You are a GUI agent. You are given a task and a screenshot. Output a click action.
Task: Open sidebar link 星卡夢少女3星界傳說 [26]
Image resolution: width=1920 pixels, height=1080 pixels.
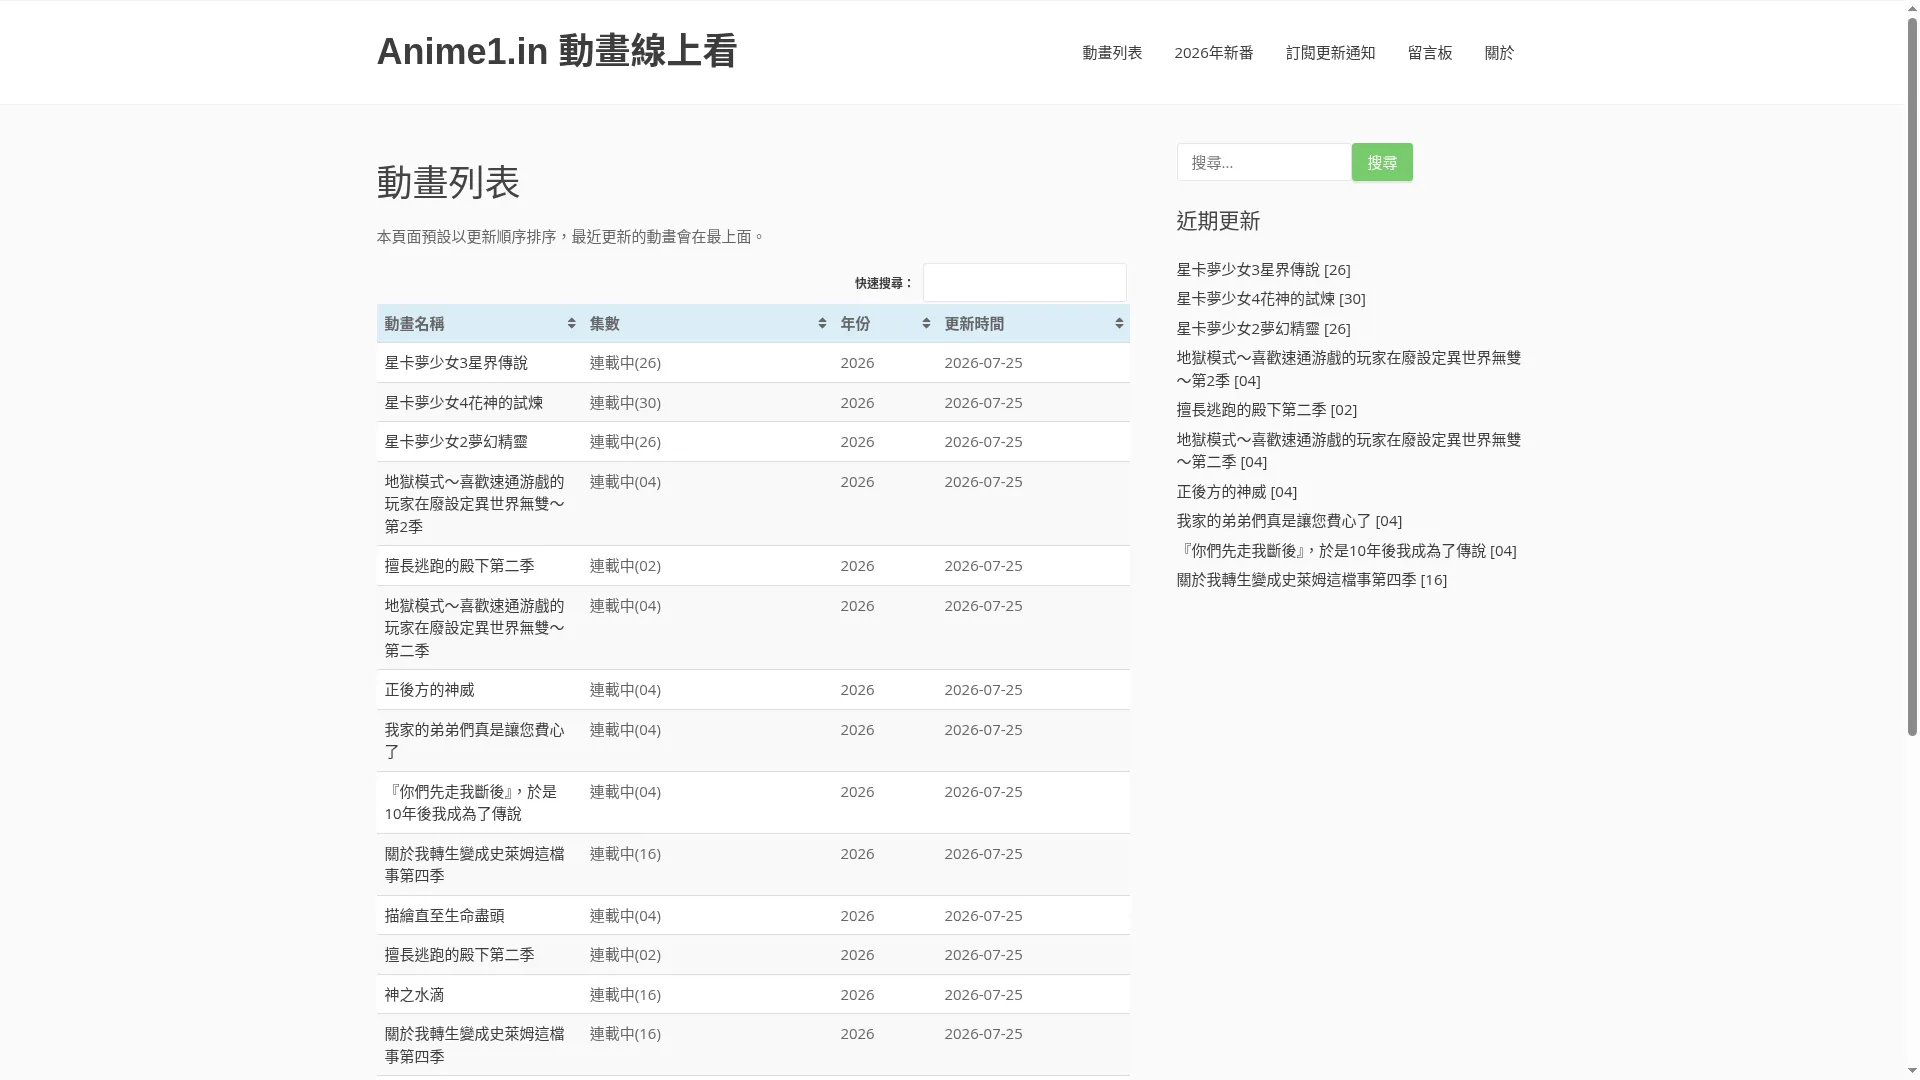click(x=1264, y=270)
